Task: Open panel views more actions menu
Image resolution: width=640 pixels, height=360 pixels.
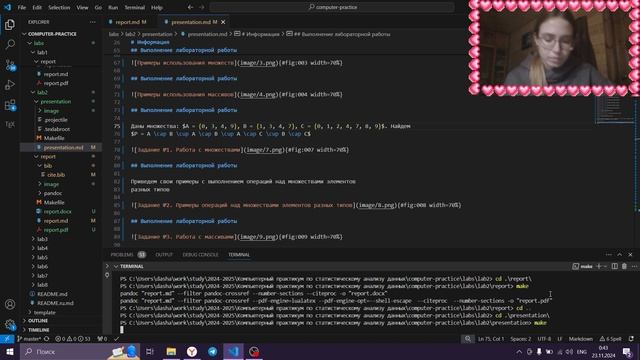Action: click(x=609, y=254)
